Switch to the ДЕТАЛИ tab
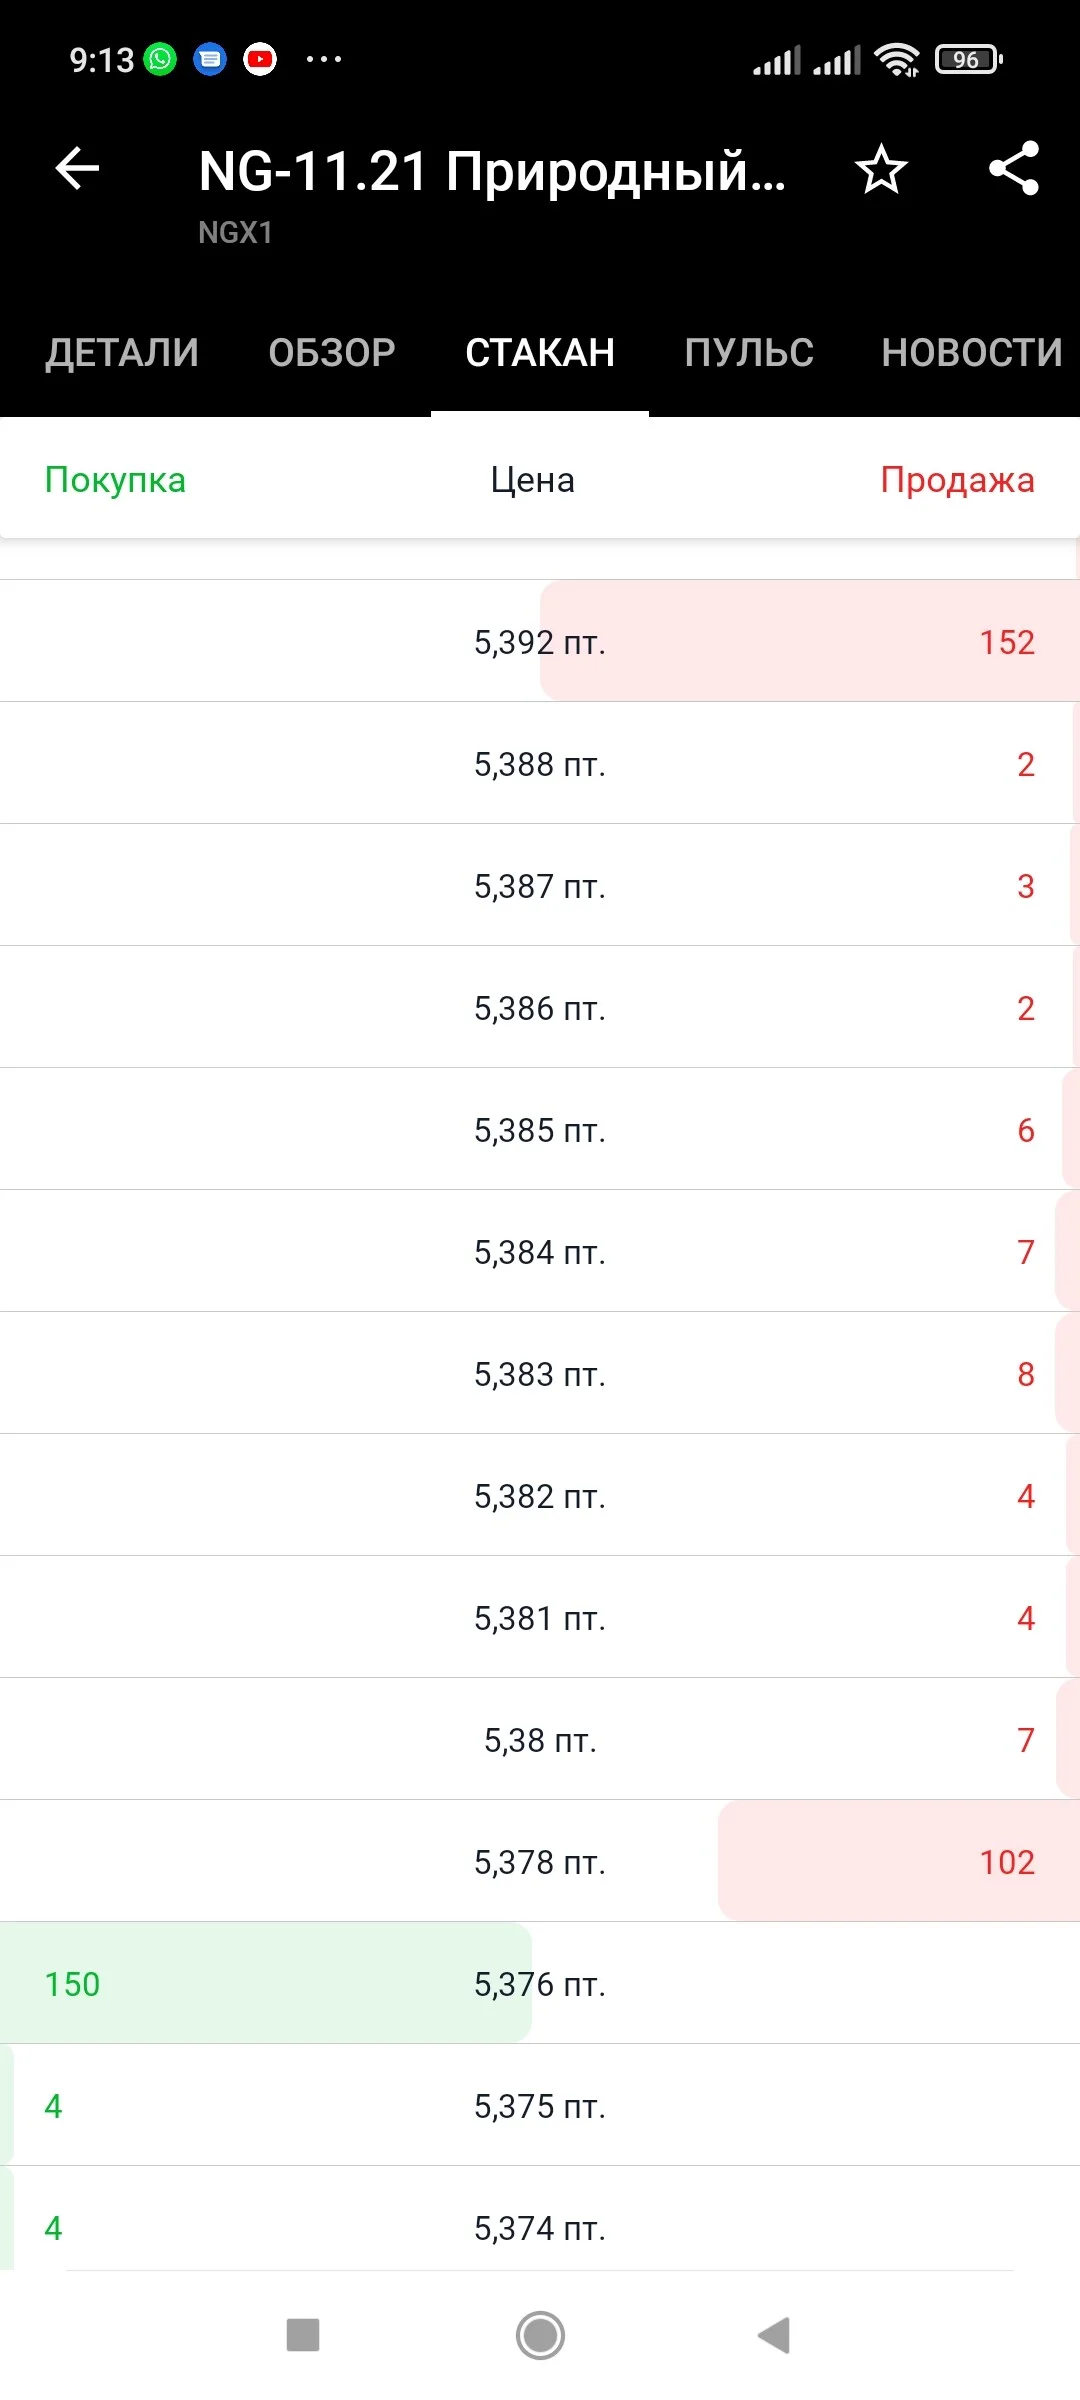The width and height of the screenshot is (1080, 2400). (122, 353)
